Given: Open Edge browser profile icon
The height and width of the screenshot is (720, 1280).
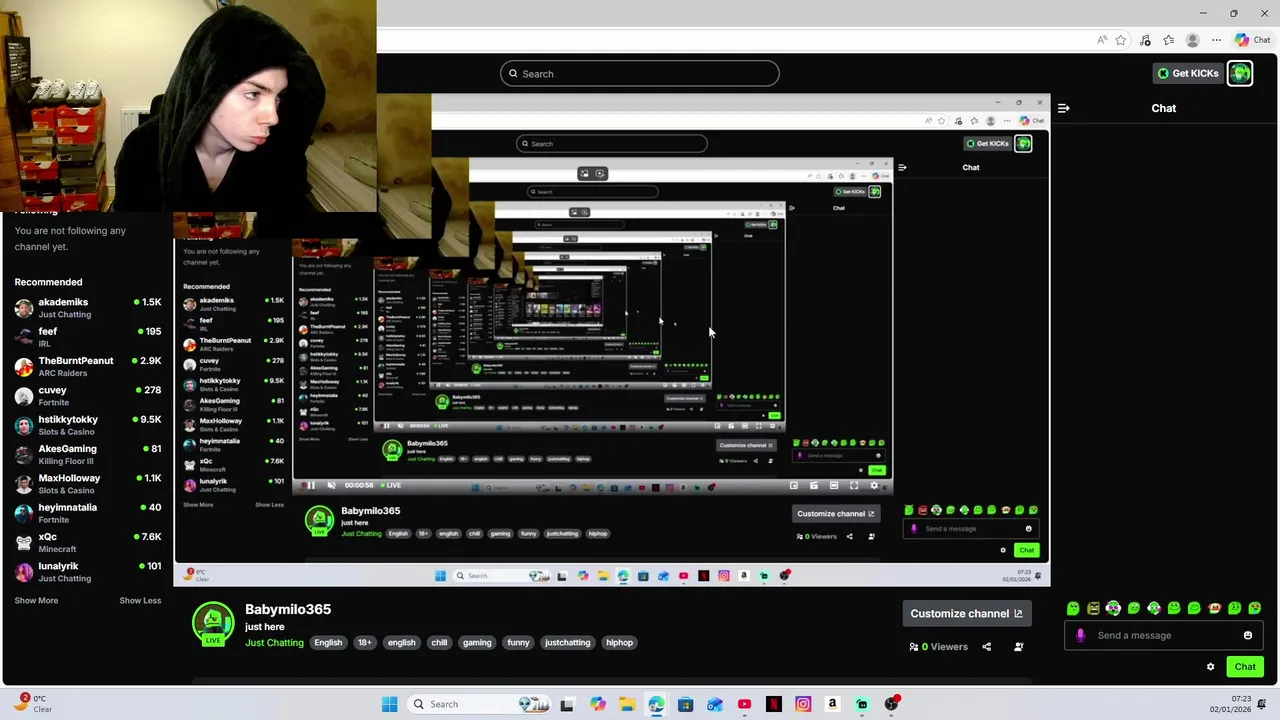Looking at the screenshot, I should [x=1192, y=40].
